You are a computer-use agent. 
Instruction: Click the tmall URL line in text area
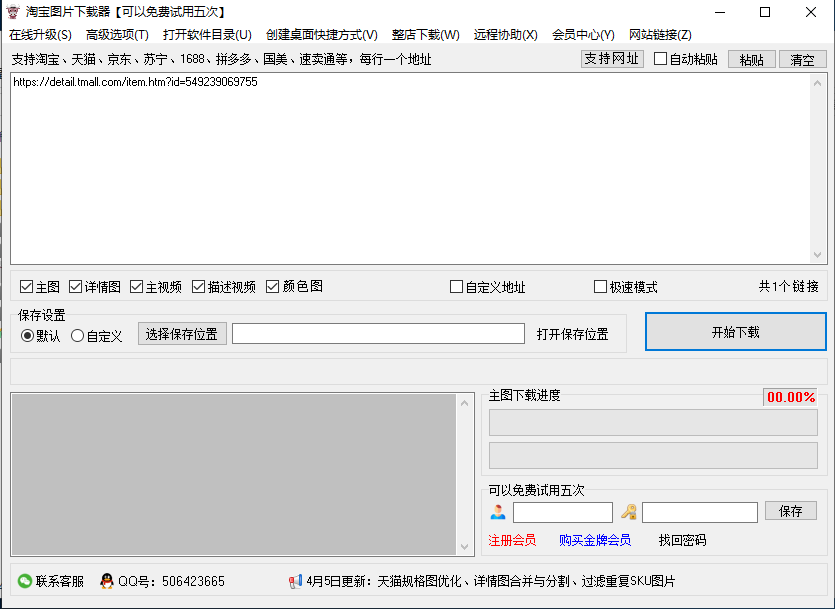pyautogui.click(x=135, y=82)
